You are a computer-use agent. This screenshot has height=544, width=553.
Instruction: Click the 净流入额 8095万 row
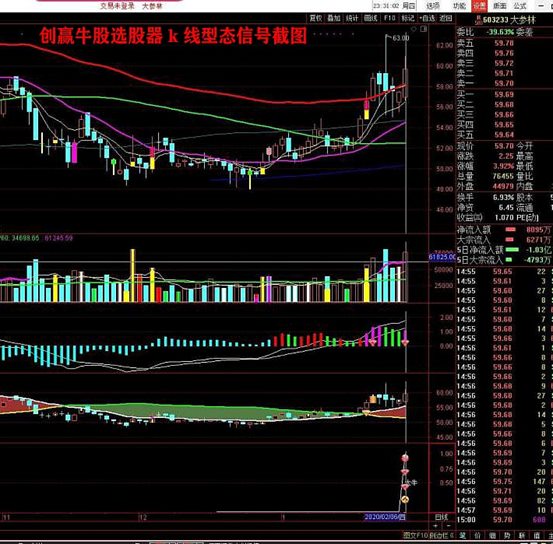click(x=504, y=230)
